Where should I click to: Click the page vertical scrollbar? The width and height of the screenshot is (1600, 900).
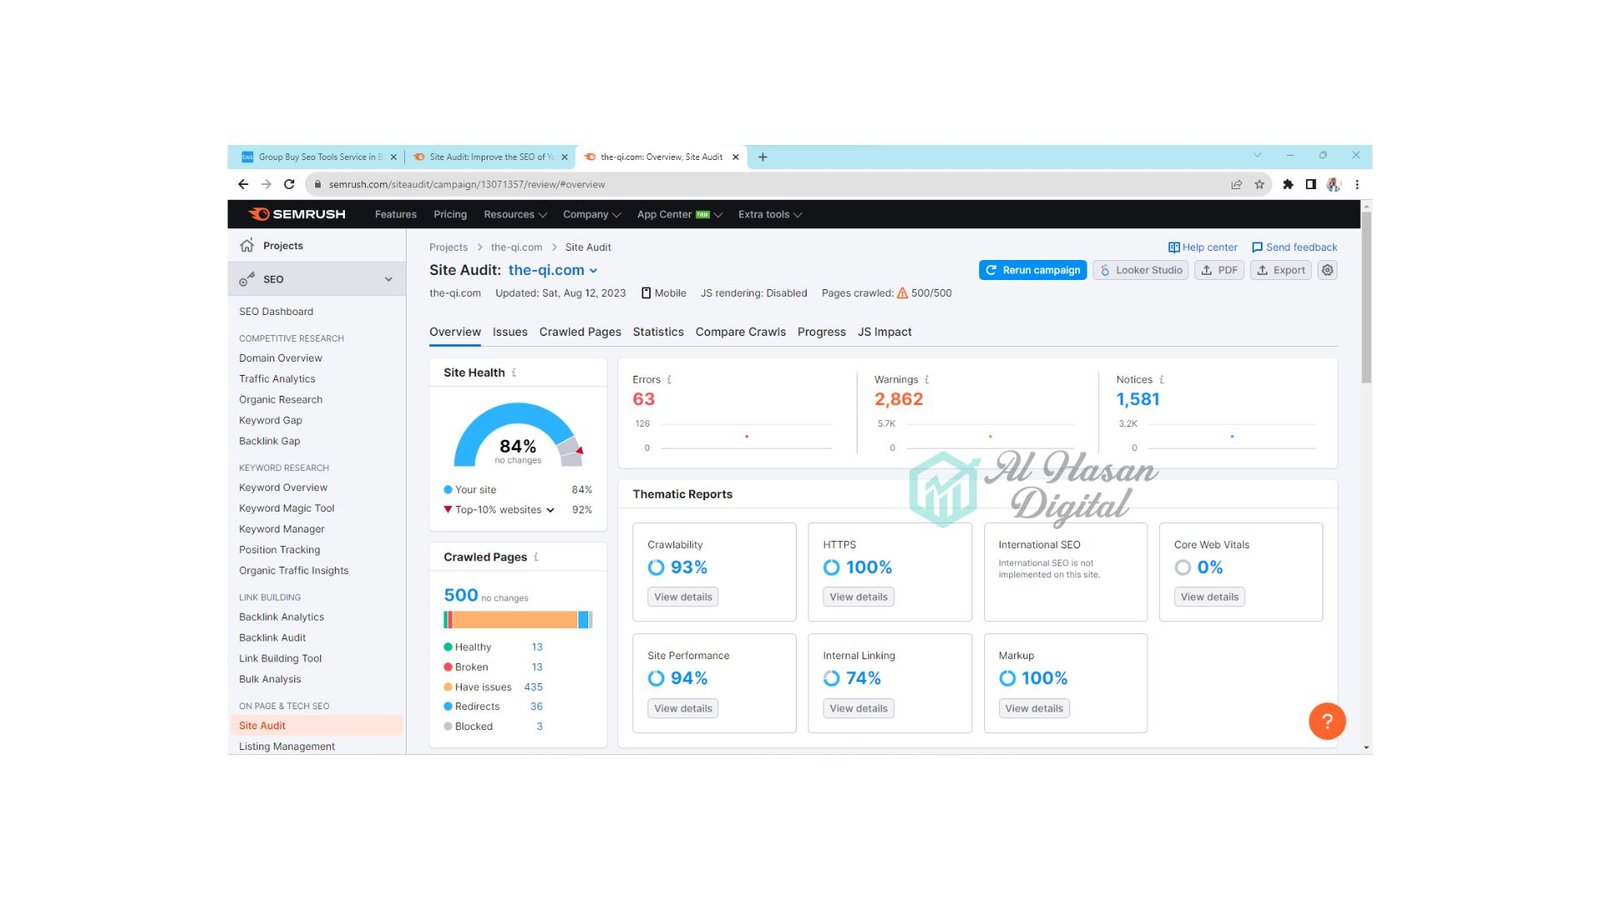pos(1366,295)
